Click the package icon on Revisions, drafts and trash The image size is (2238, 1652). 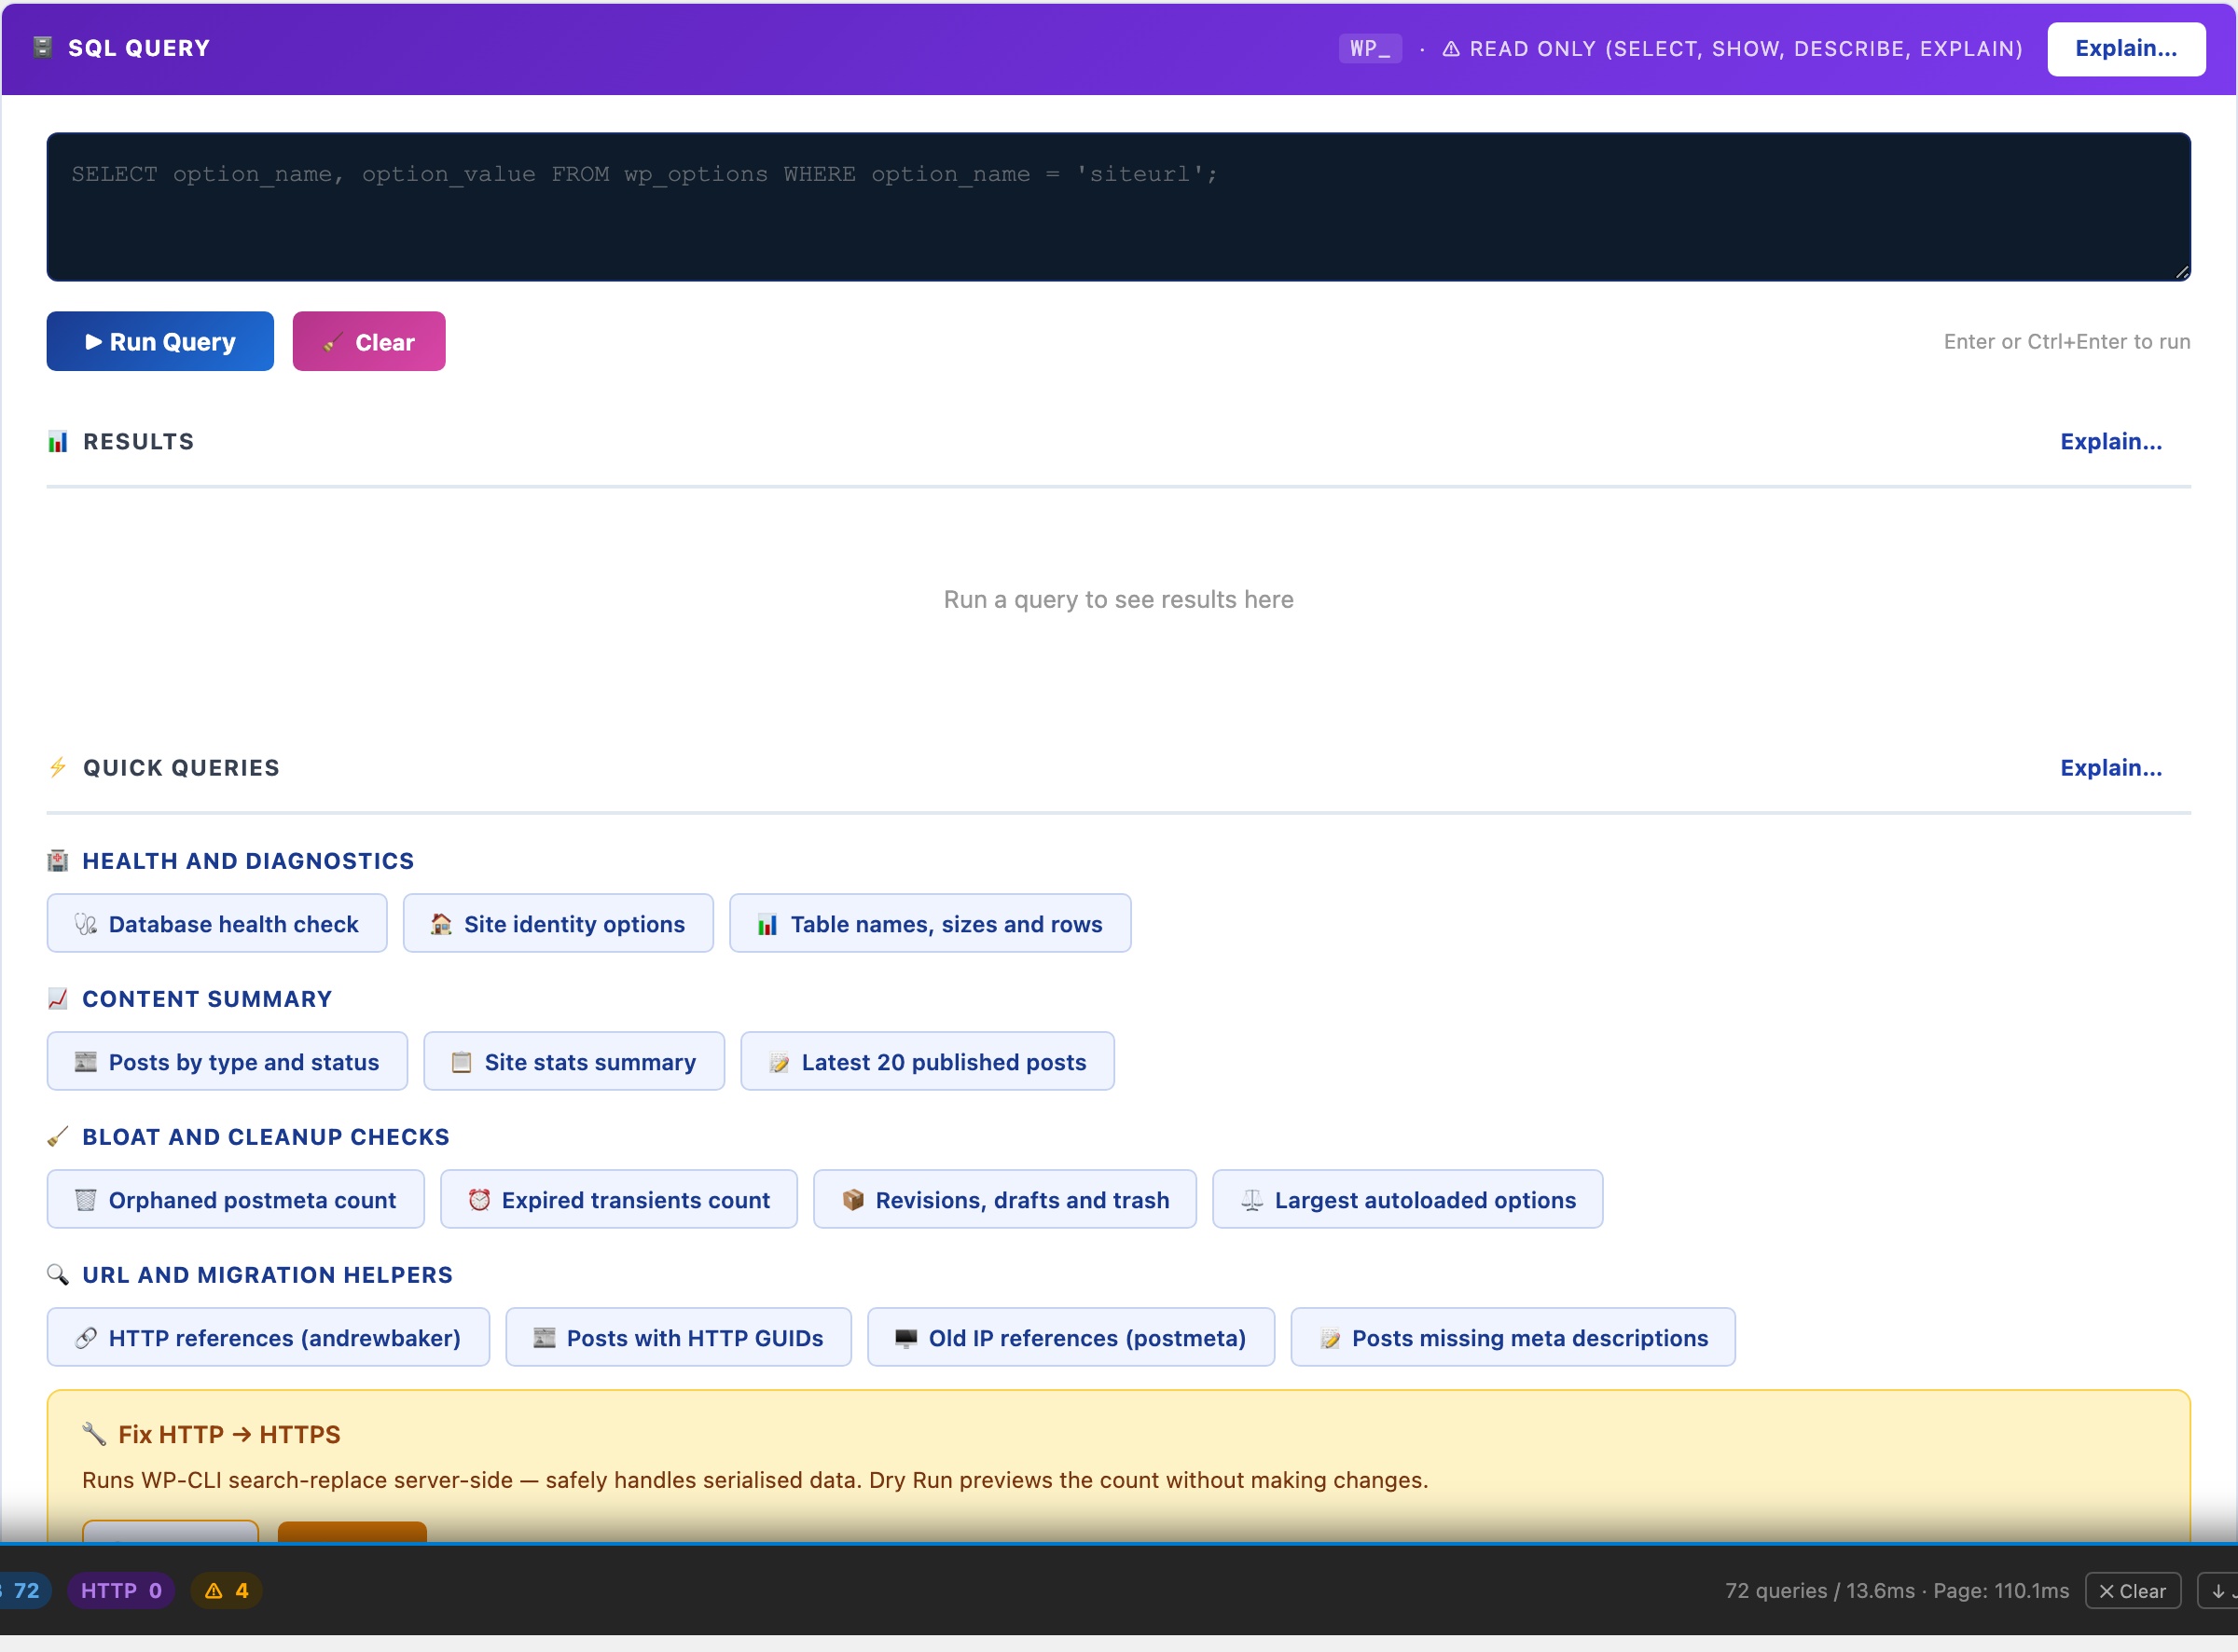(x=853, y=1199)
